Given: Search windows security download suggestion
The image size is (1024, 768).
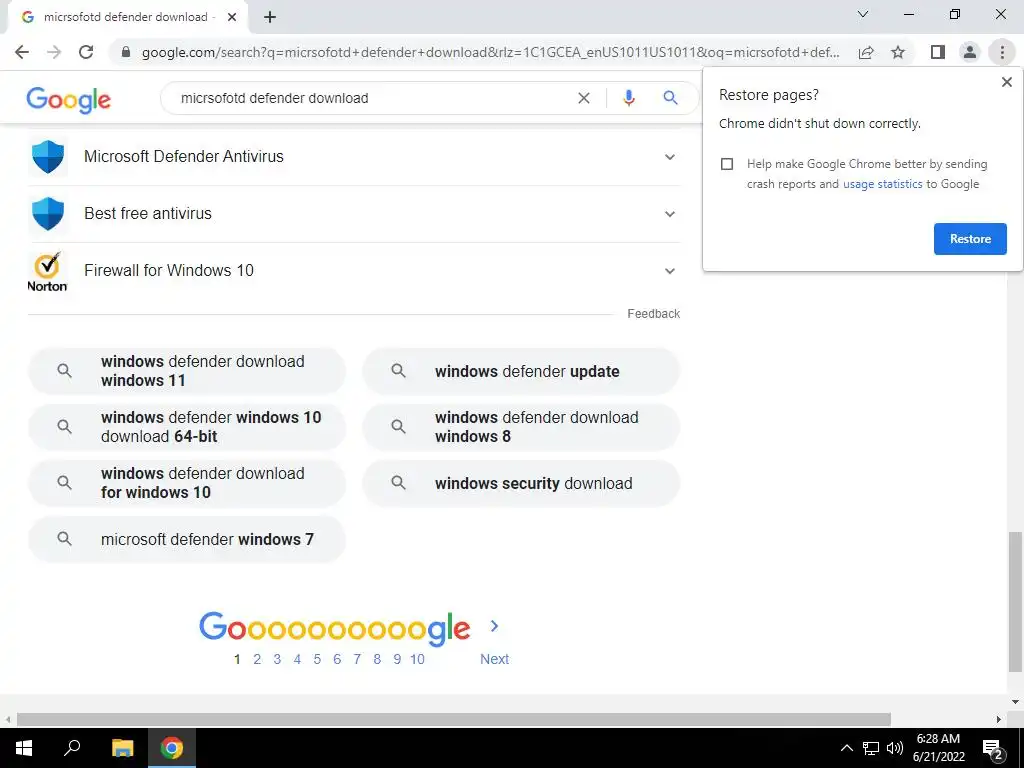Looking at the screenshot, I should 521,483.
